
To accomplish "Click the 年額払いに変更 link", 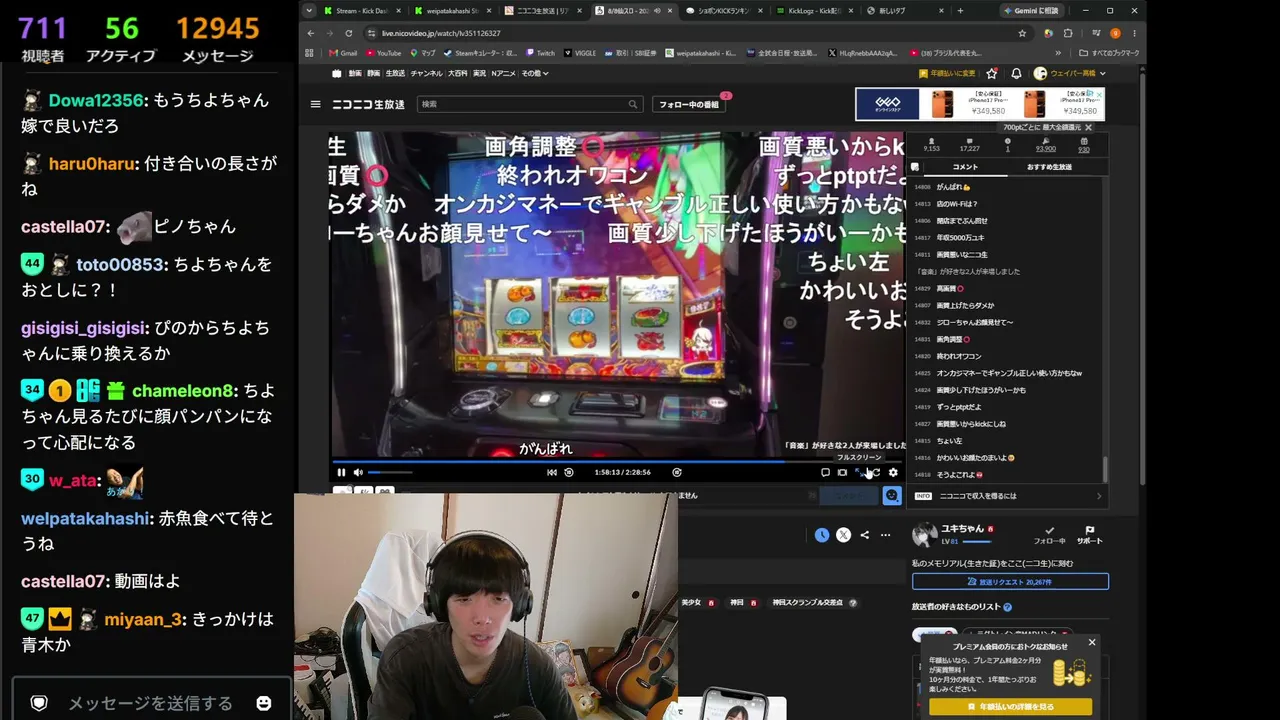I will (x=947, y=73).
